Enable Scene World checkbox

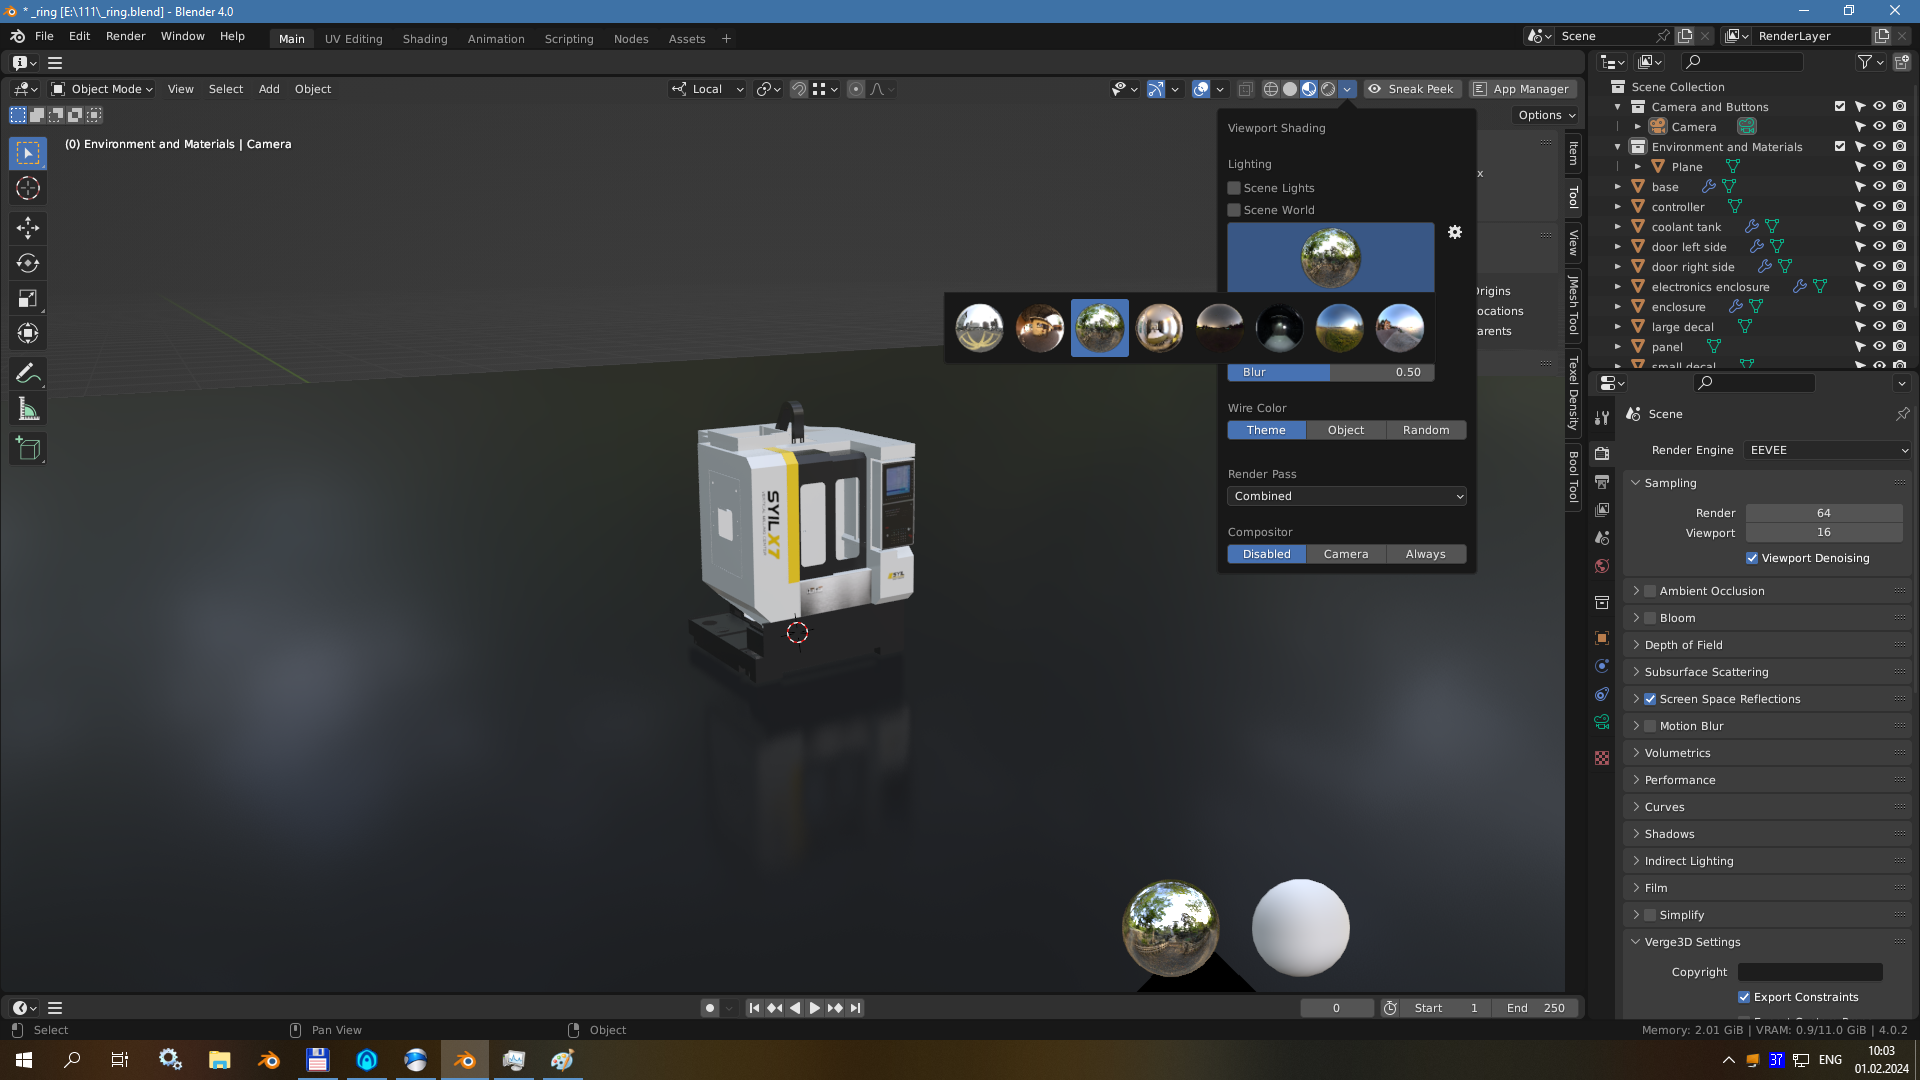click(1234, 210)
